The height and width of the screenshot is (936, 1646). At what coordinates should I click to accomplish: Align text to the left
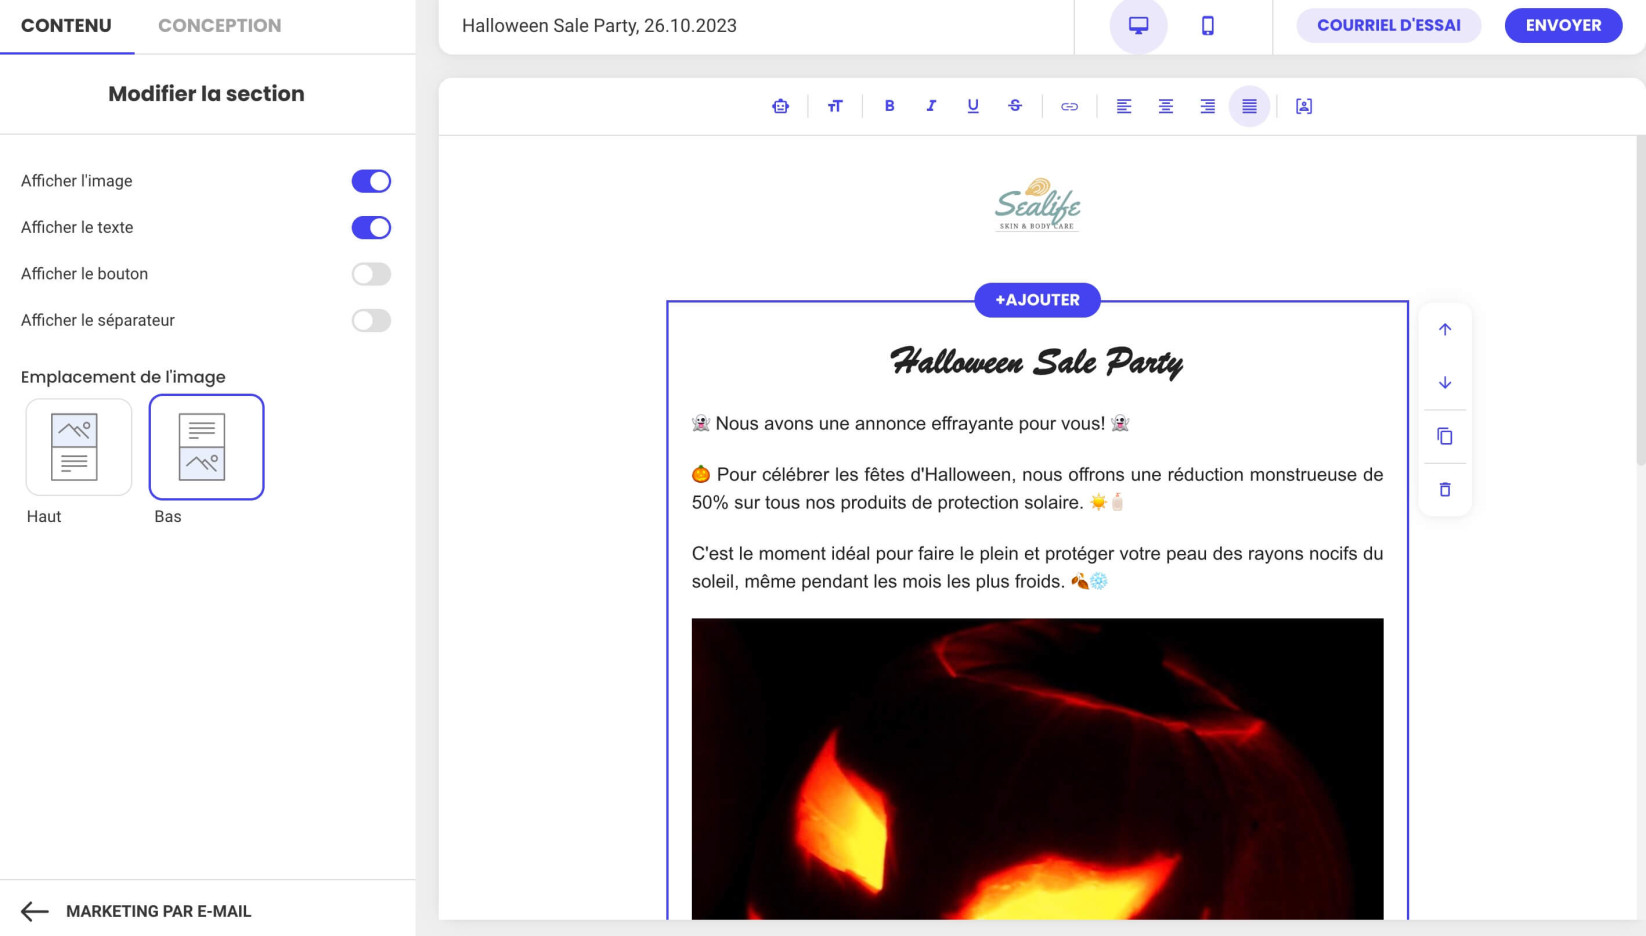click(x=1124, y=106)
